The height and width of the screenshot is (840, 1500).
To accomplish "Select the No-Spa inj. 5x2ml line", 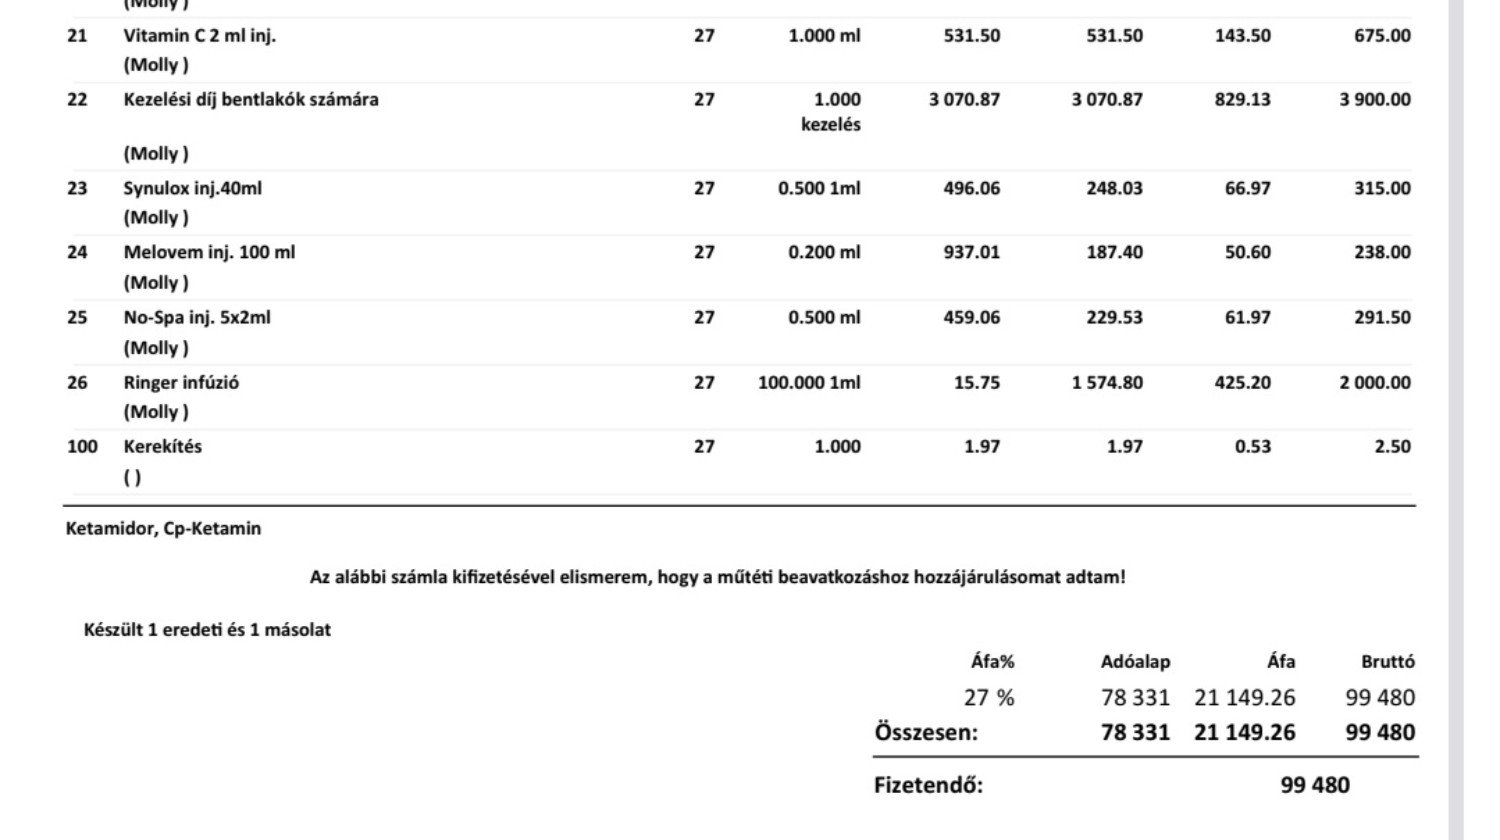I will [x=196, y=318].
